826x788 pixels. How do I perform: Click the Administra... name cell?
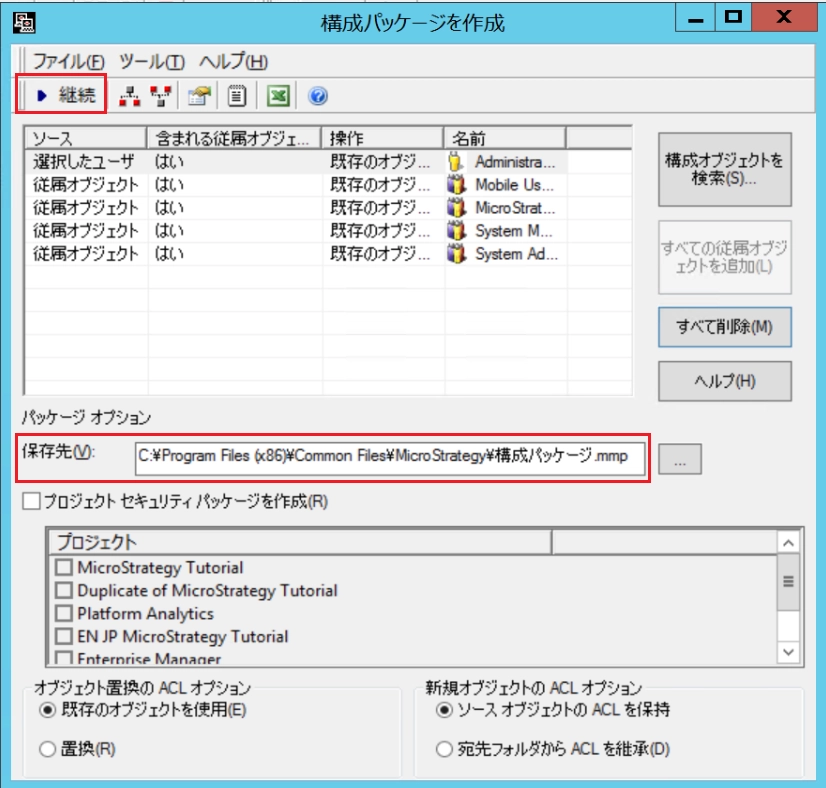[x=515, y=162]
